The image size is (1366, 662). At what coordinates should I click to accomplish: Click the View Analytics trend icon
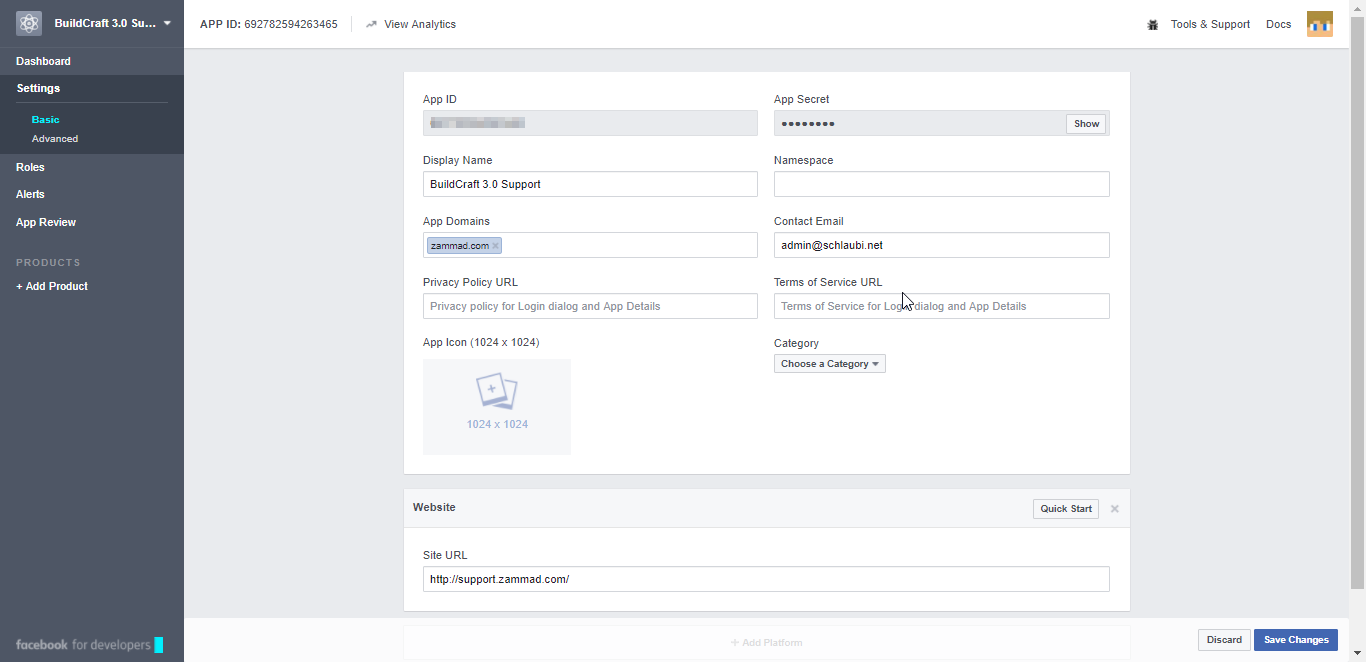pos(371,24)
